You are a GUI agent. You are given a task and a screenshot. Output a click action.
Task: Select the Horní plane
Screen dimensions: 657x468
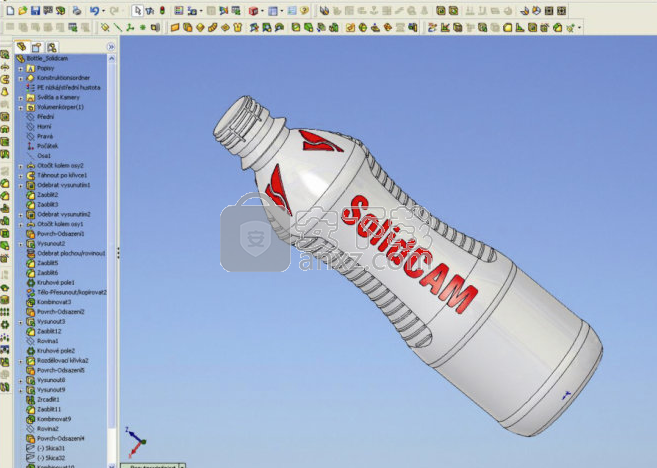click(44, 127)
